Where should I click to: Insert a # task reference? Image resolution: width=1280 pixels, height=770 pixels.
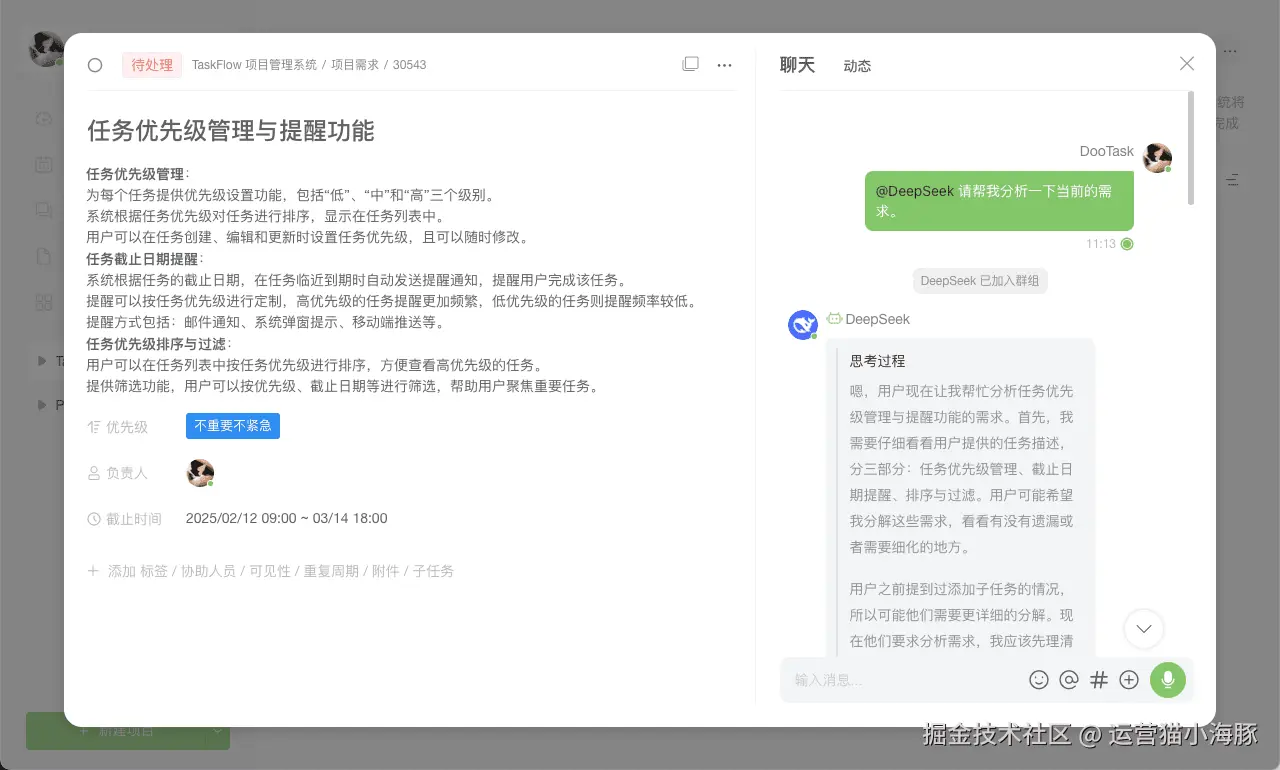point(1099,680)
